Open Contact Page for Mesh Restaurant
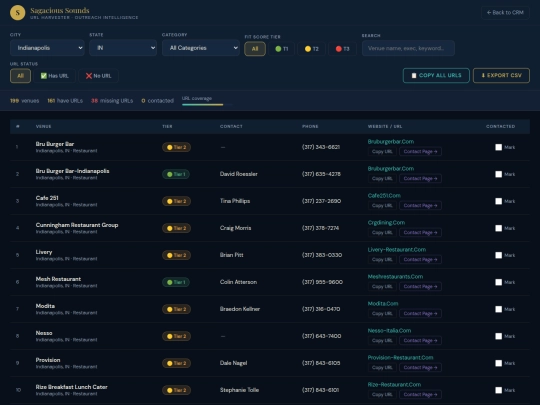This screenshot has width=540, height=405. coord(420,287)
